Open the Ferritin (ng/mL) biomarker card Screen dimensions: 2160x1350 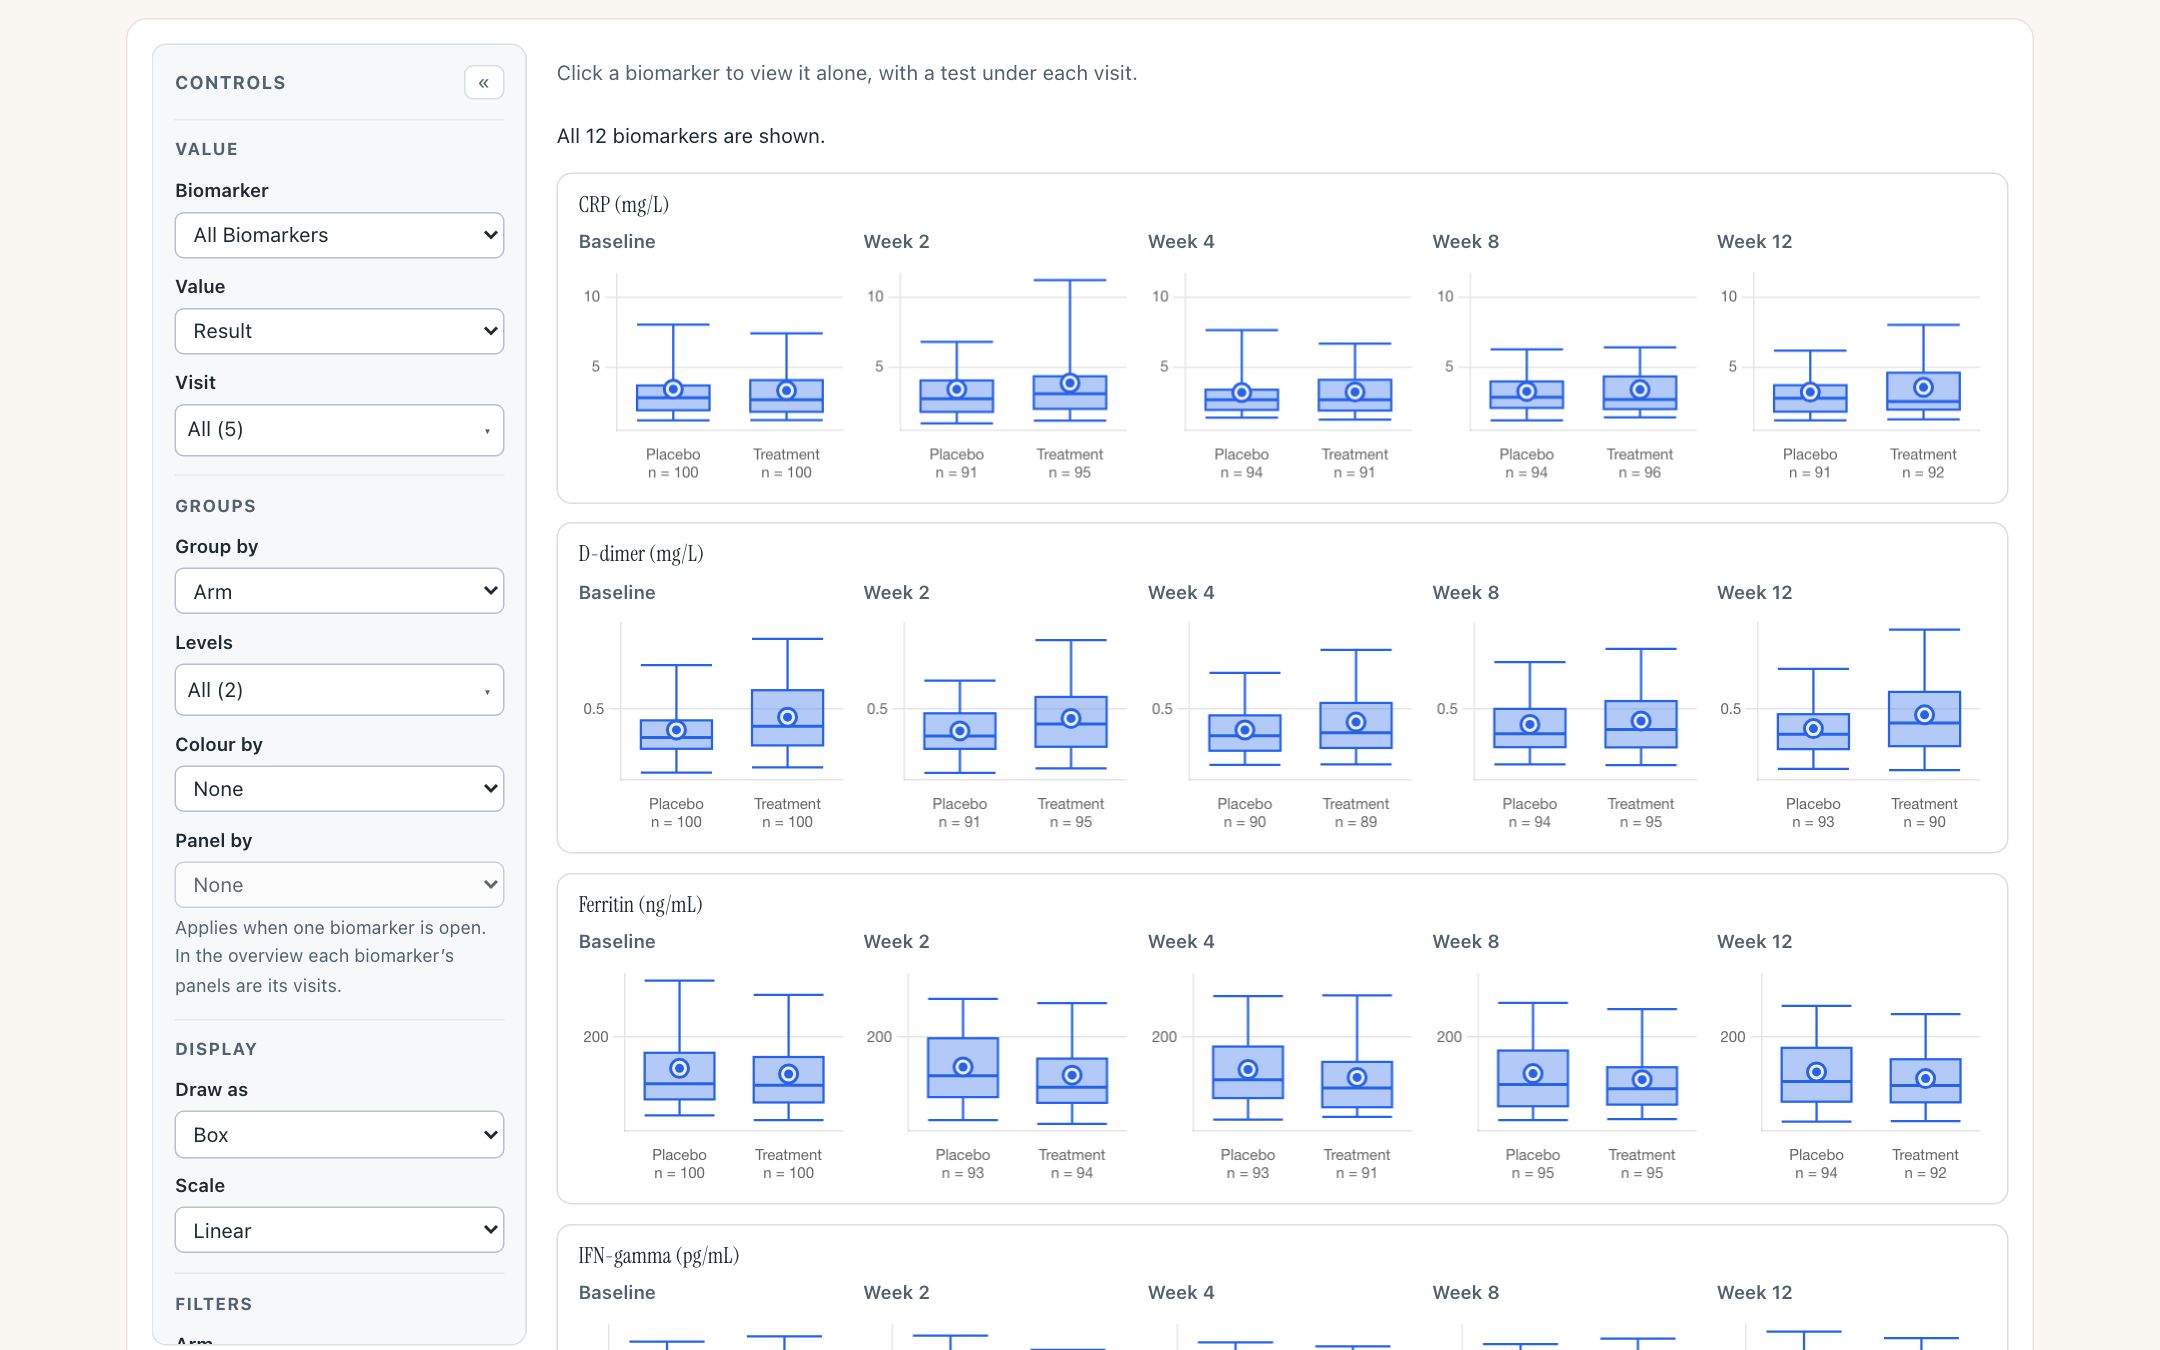point(1282,1039)
